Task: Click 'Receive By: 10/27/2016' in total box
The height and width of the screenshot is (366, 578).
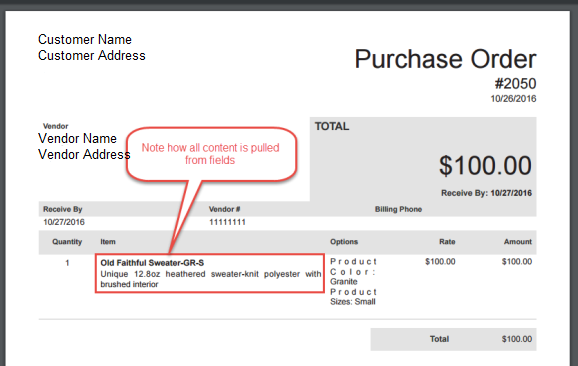Action: tap(487, 193)
